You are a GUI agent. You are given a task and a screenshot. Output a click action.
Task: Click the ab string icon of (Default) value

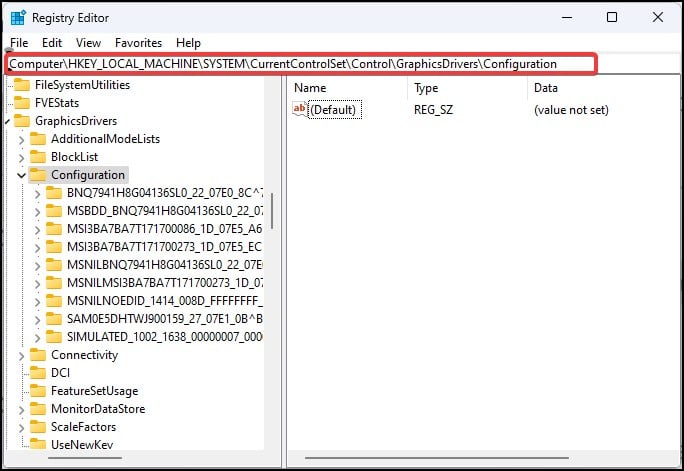pos(300,109)
